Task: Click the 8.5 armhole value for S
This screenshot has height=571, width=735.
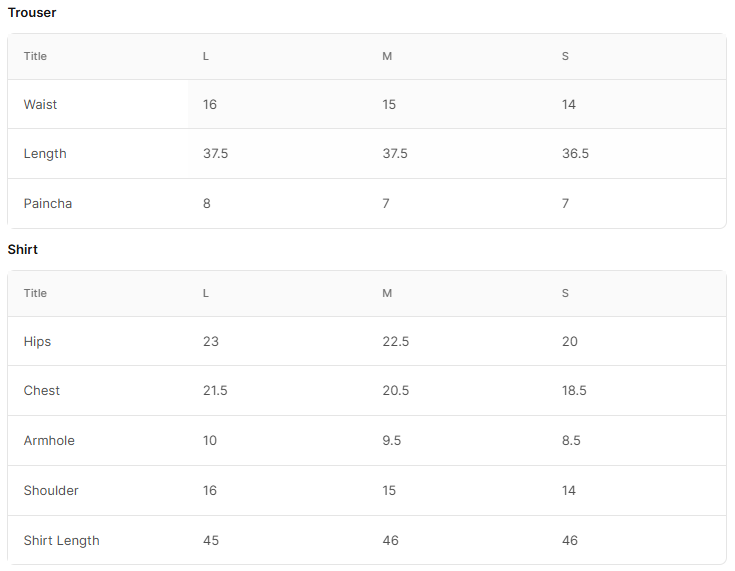Action: (571, 441)
